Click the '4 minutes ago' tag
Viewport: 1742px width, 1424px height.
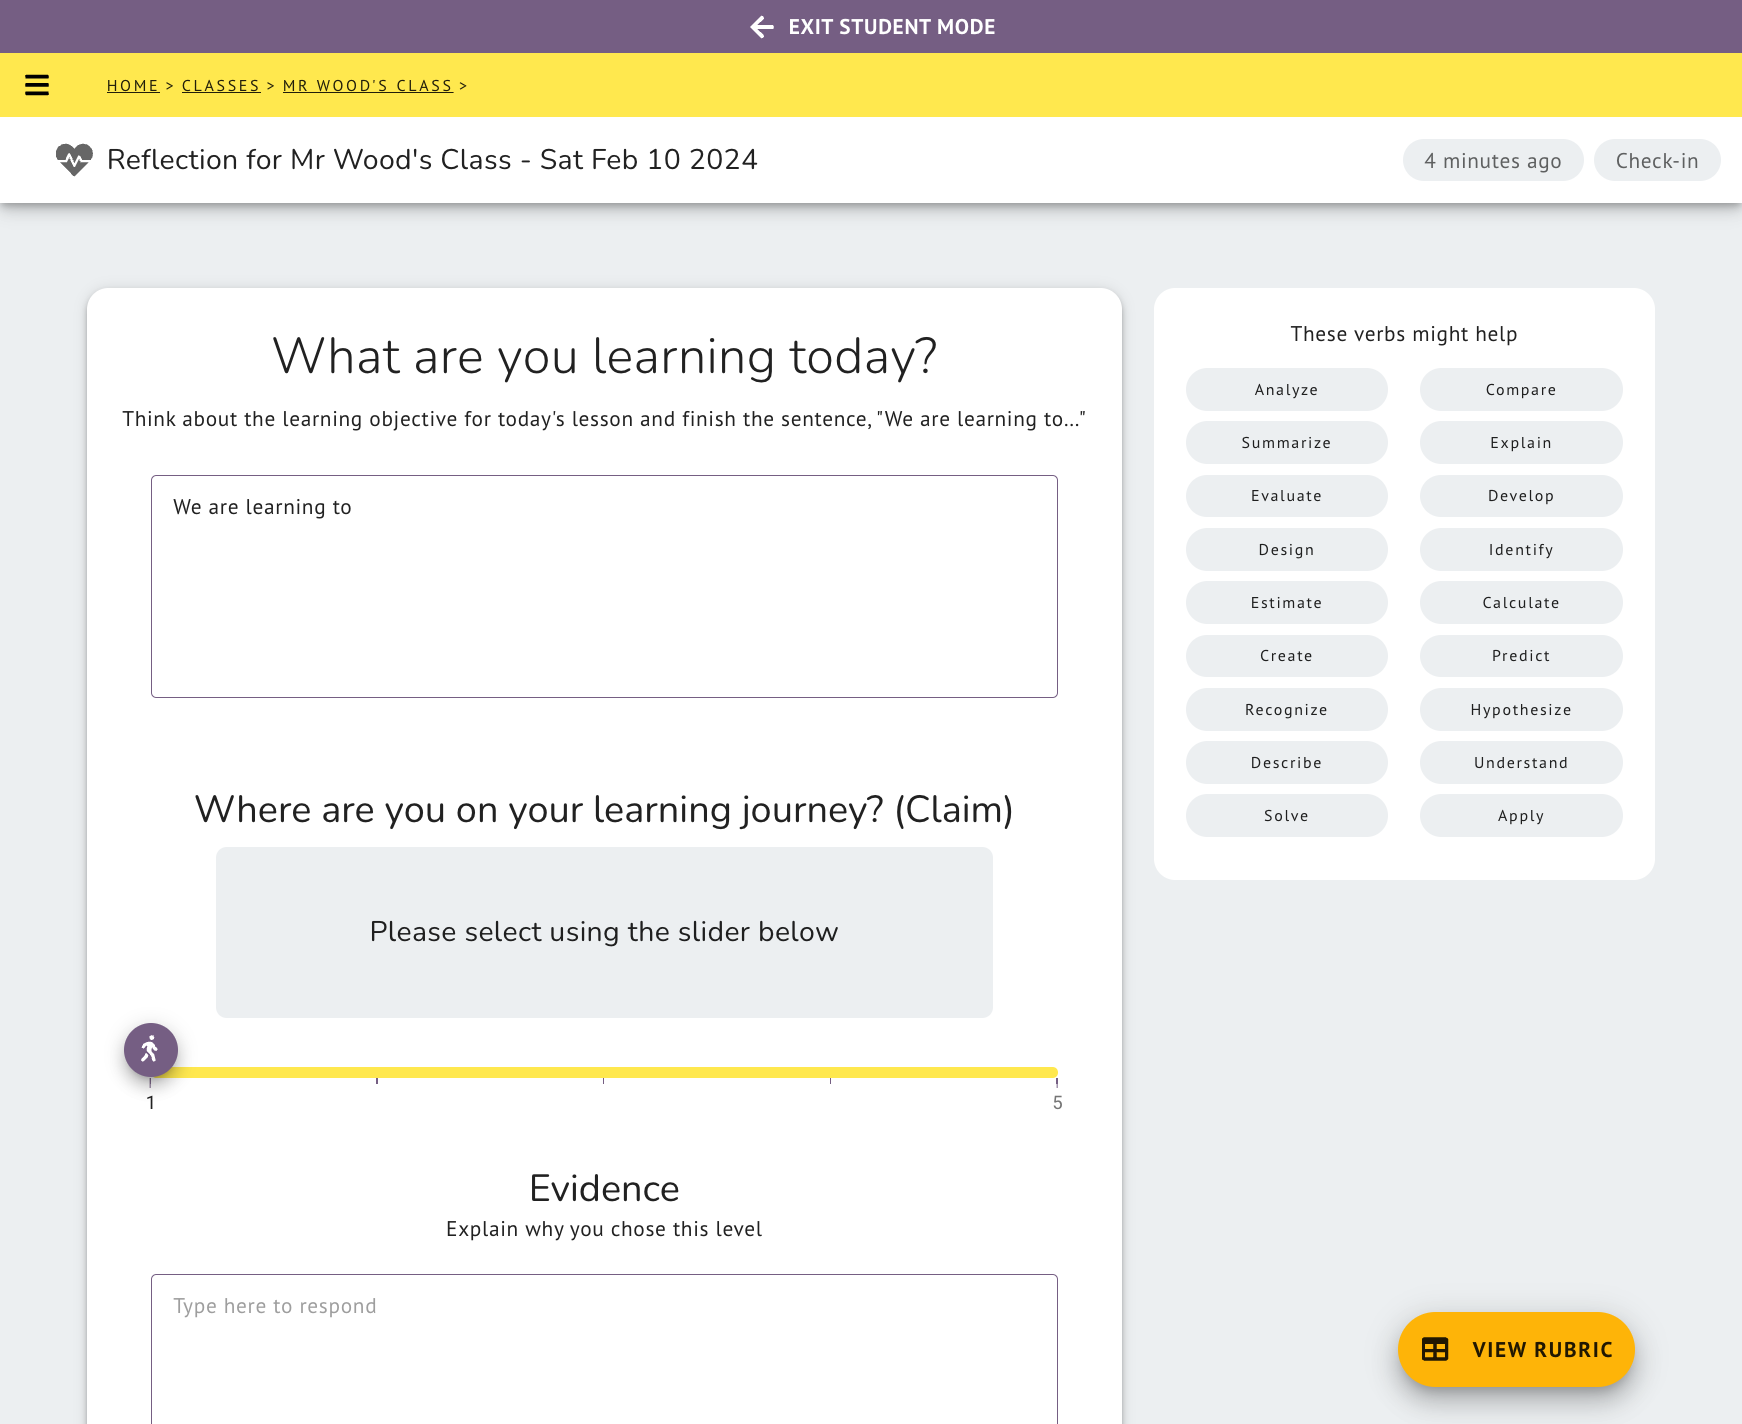tap(1493, 160)
